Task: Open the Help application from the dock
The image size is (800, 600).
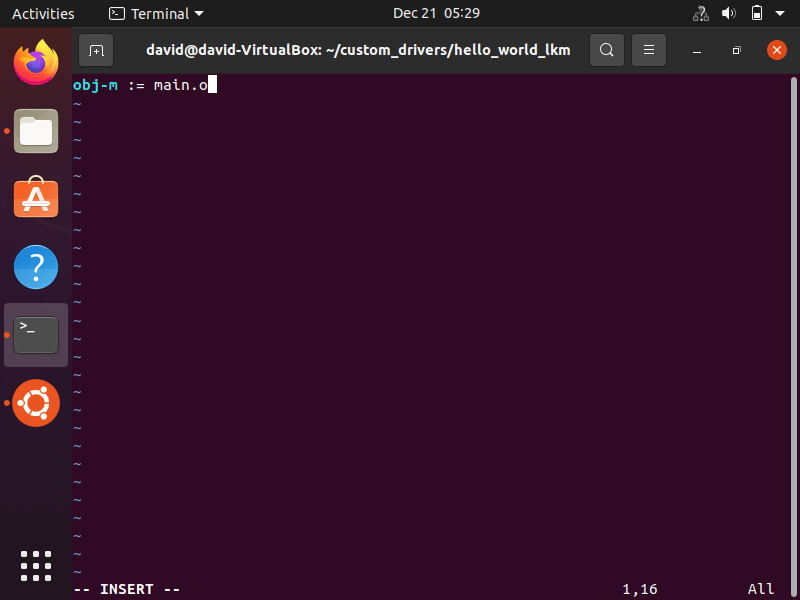Action: click(36, 267)
